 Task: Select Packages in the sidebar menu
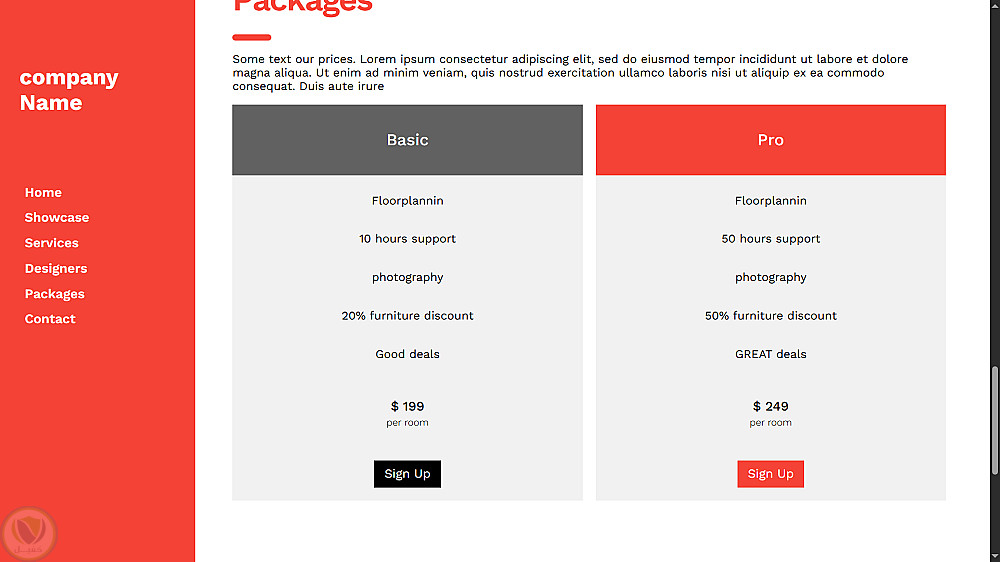(x=55, y=294)
